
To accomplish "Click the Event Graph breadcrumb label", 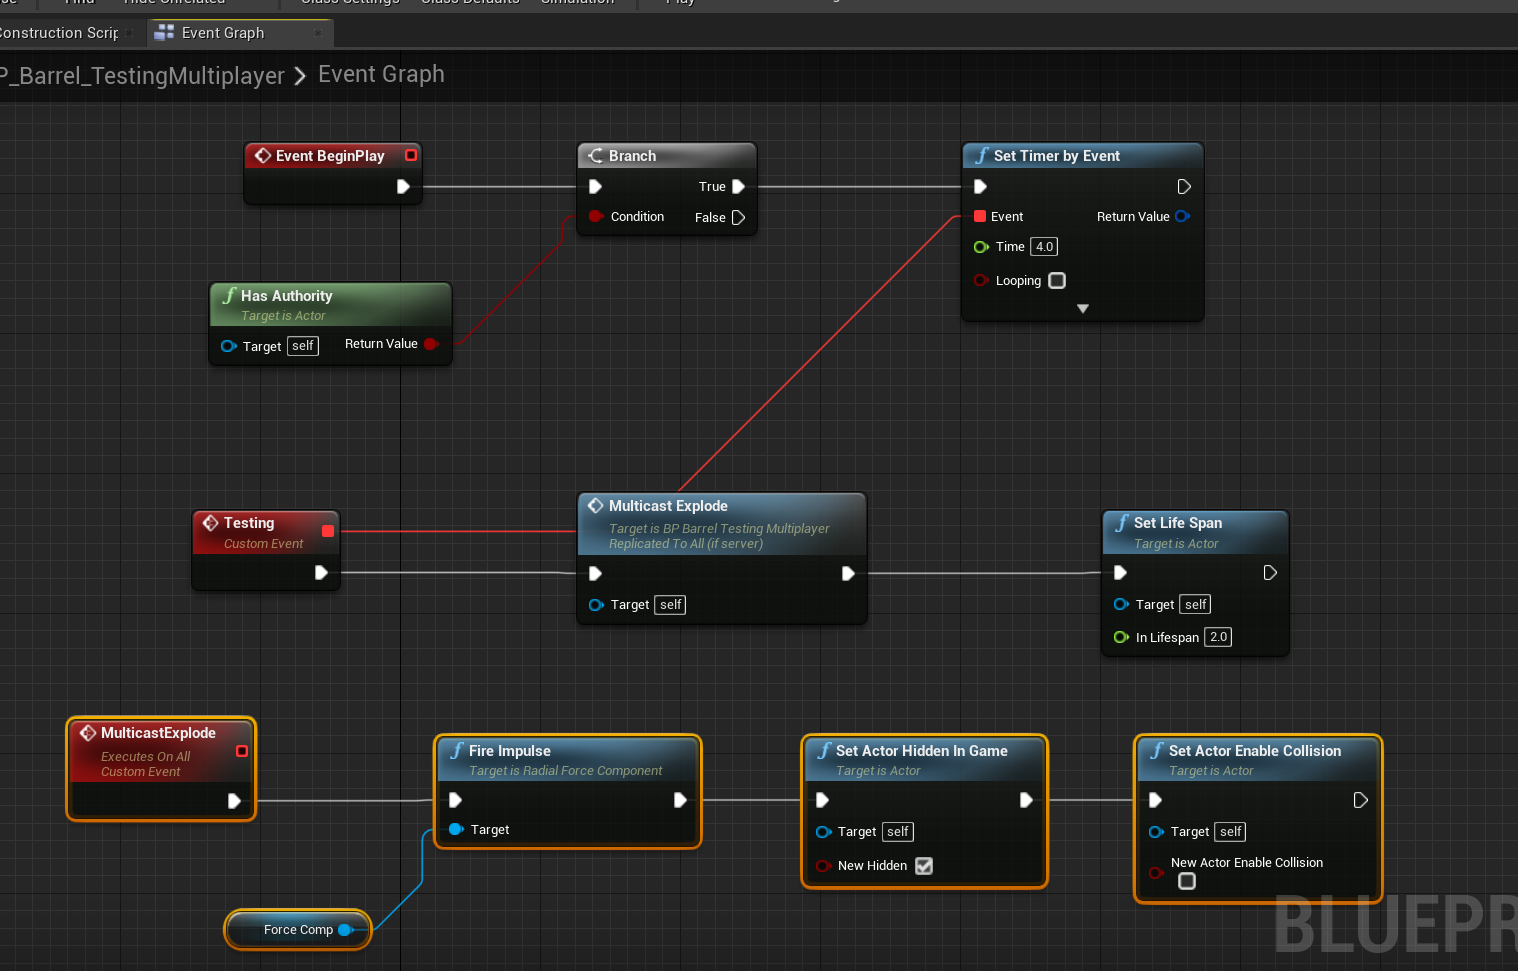I will click(381, 75).
